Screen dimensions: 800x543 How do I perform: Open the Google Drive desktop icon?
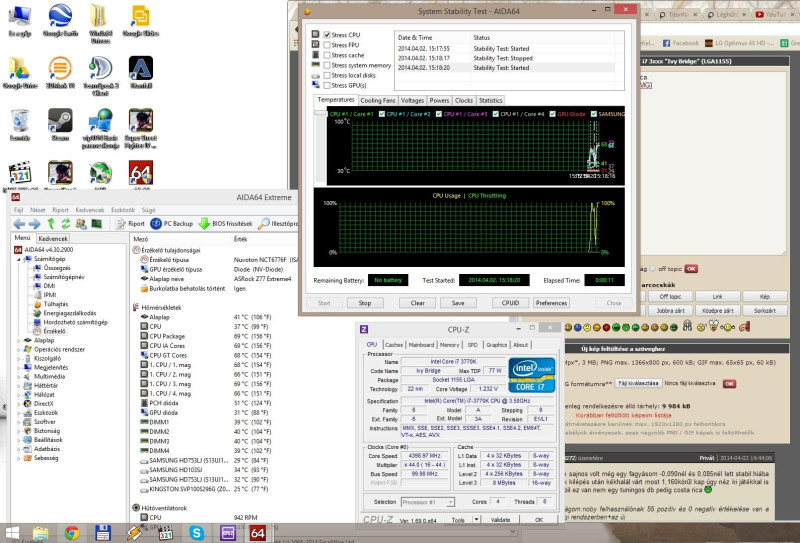click(20, 72)
